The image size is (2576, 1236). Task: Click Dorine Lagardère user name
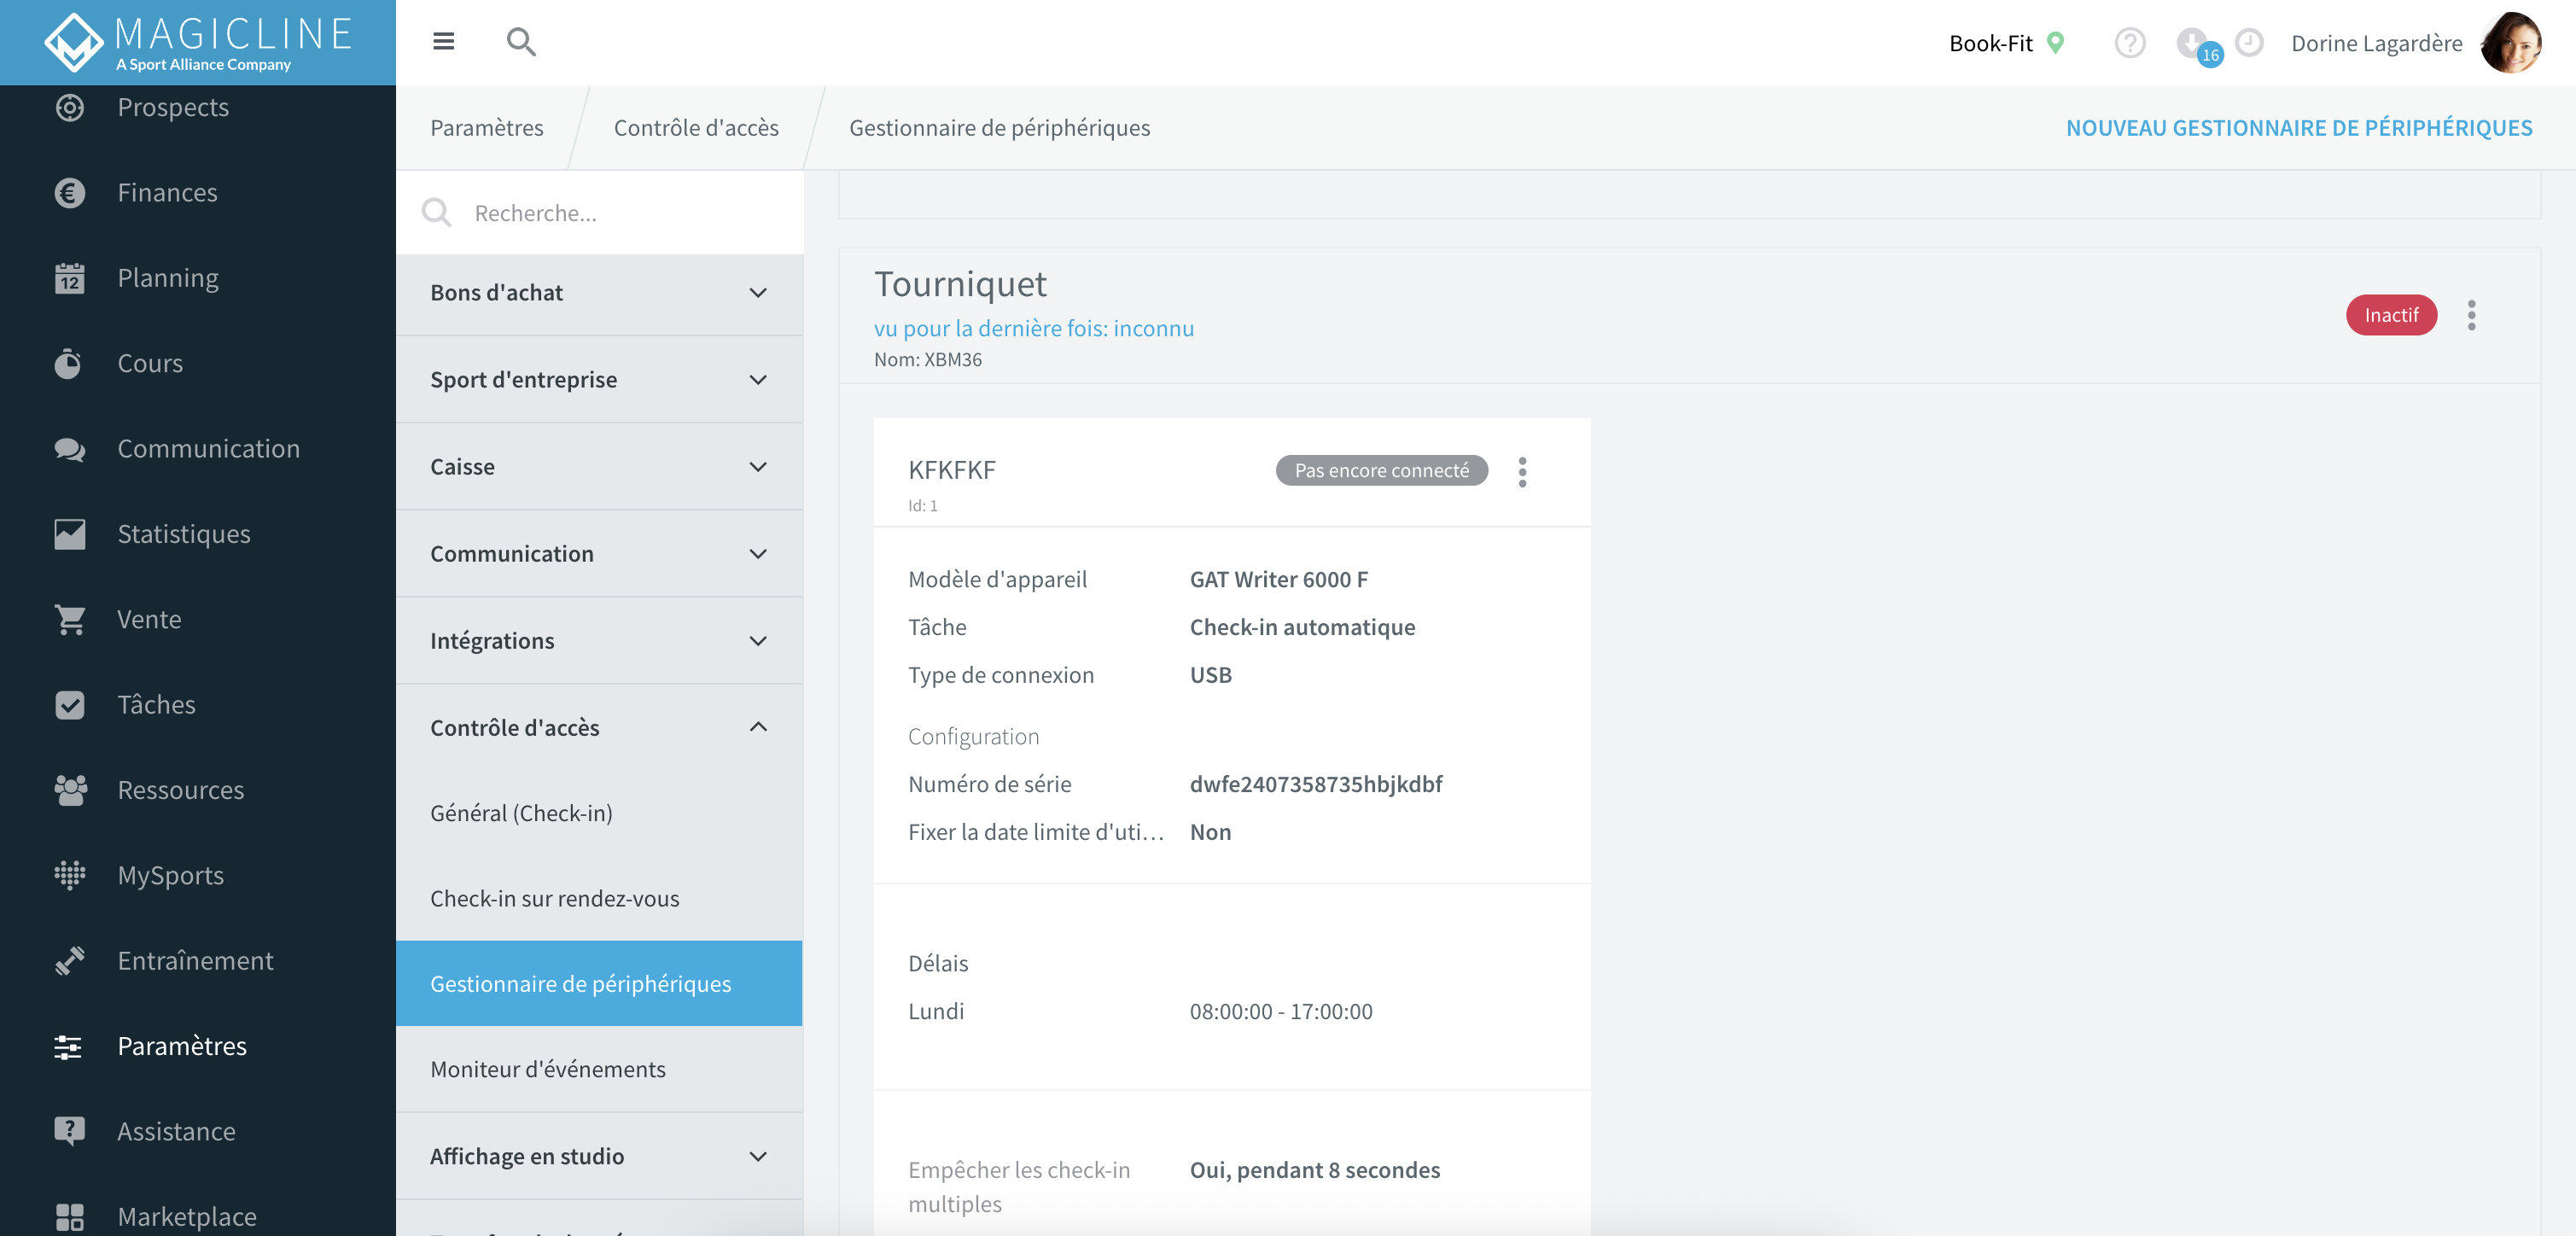tap(2376, 43)
